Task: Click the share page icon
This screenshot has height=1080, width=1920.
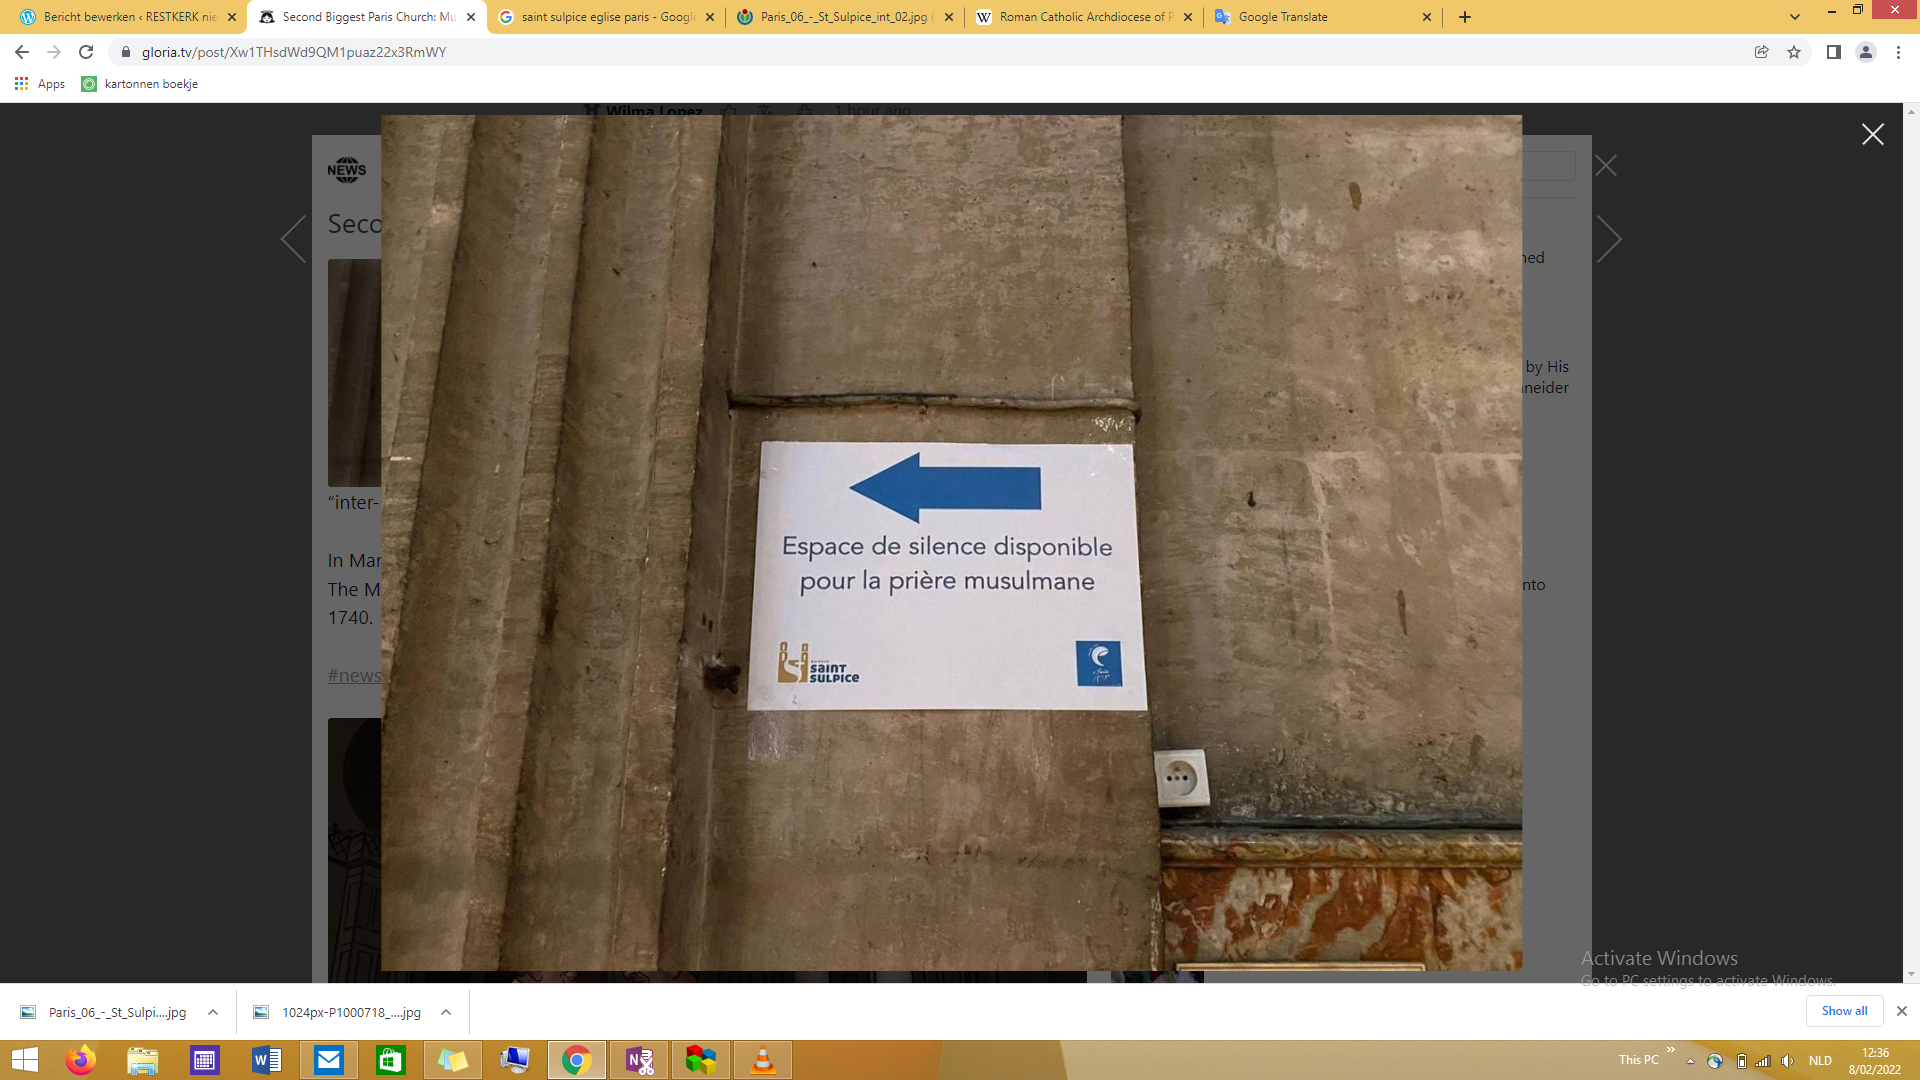Action: pyautogui.click(x=1762, y=52)
